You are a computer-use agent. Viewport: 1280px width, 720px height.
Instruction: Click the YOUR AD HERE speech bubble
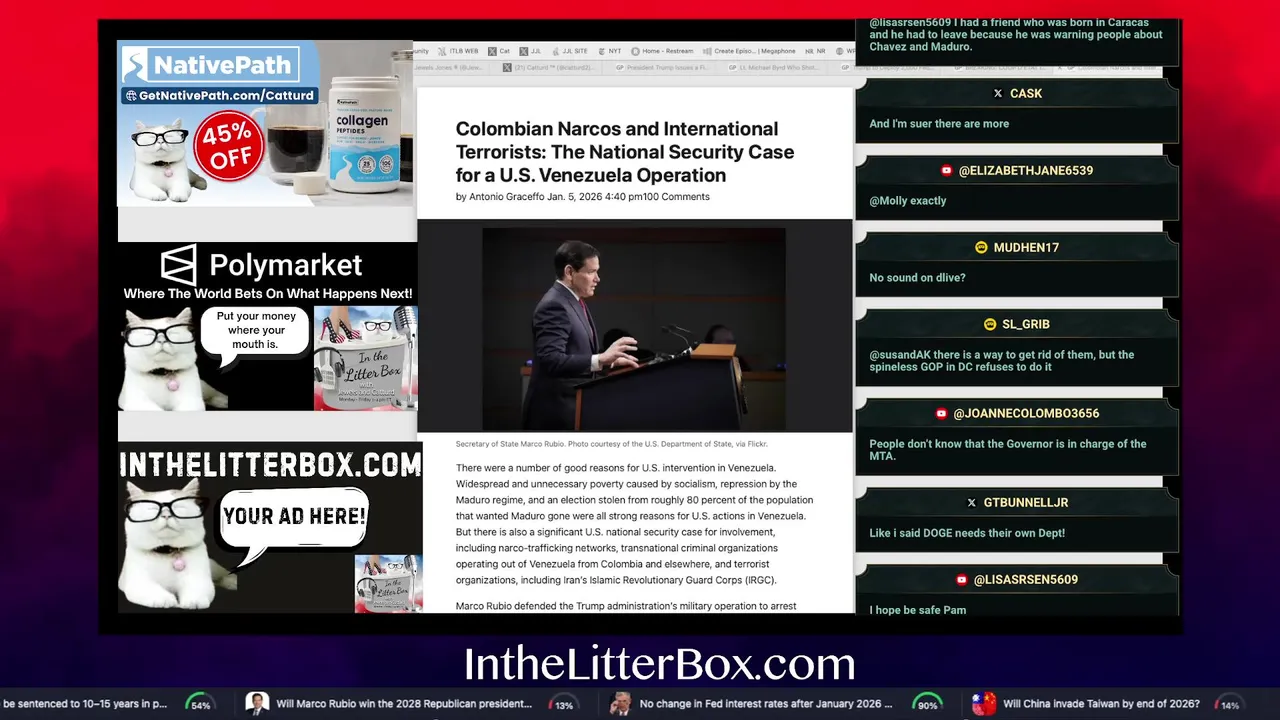tap(294, 517)
